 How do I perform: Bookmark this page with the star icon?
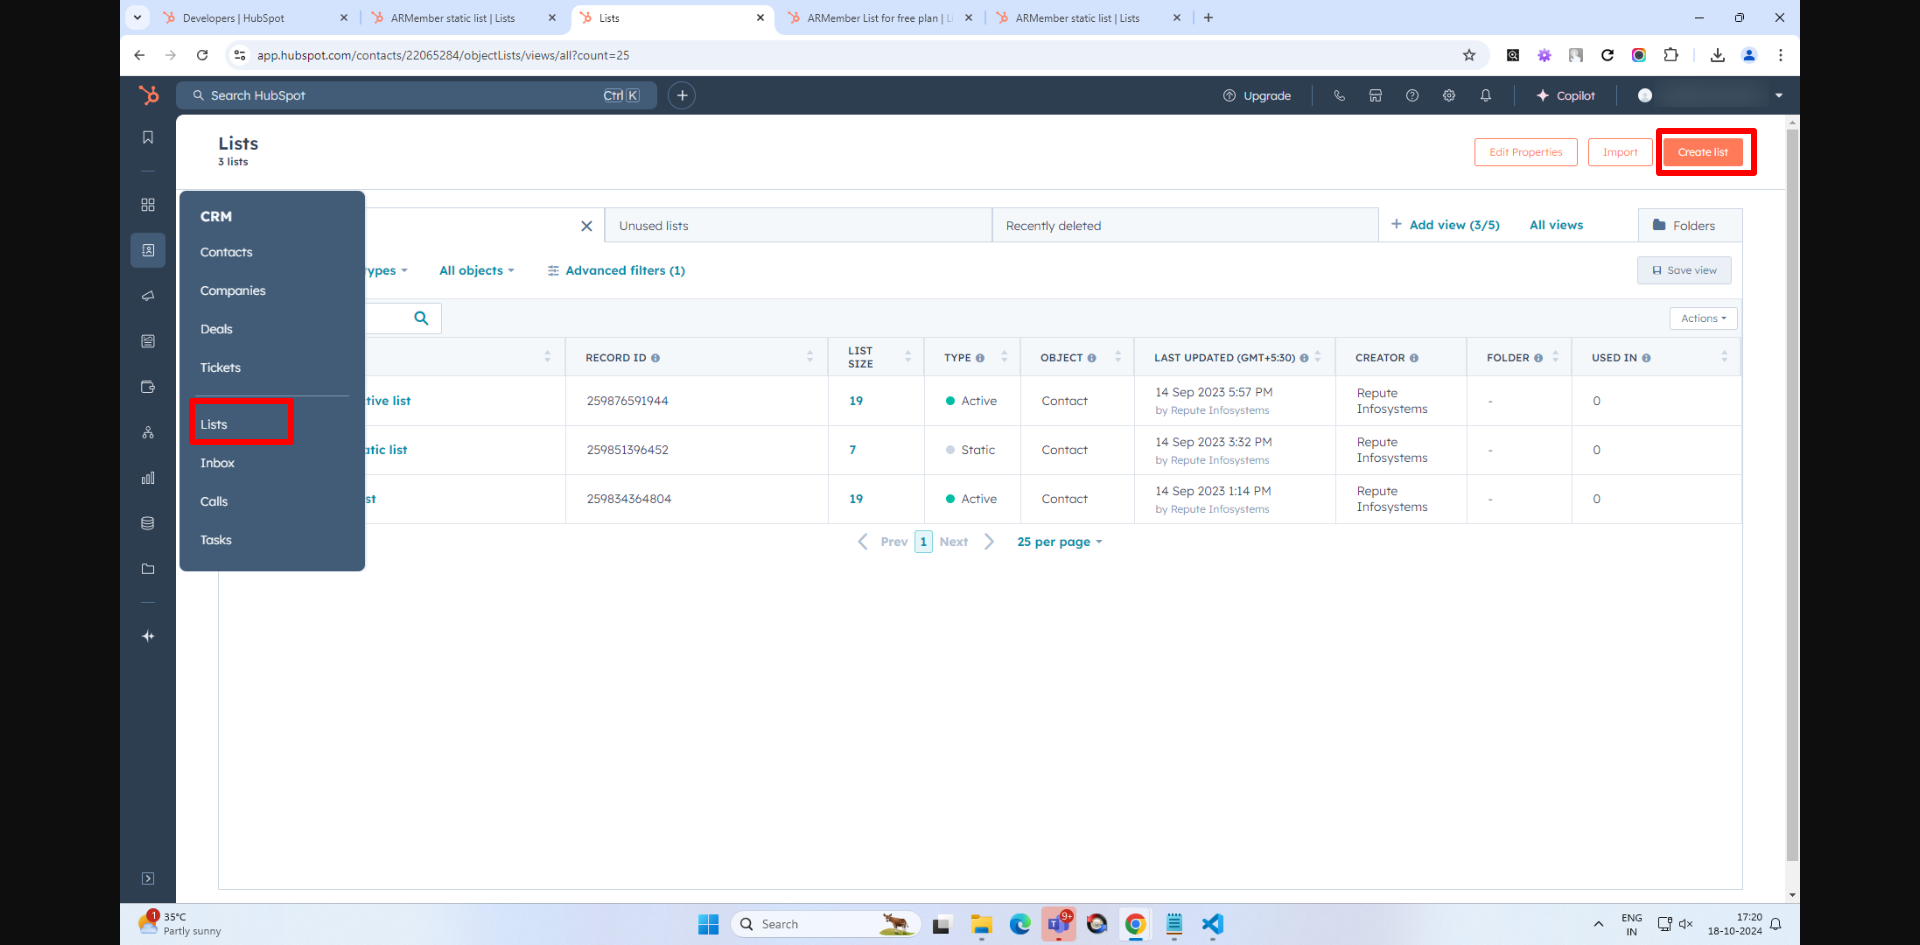(1469, 55)
